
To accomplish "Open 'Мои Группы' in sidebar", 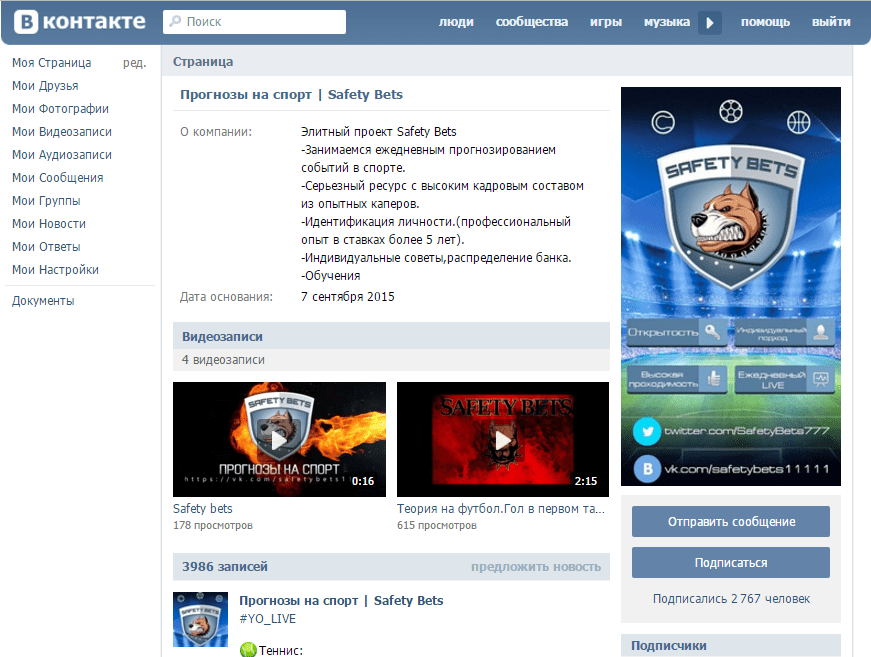I will 46,200.
